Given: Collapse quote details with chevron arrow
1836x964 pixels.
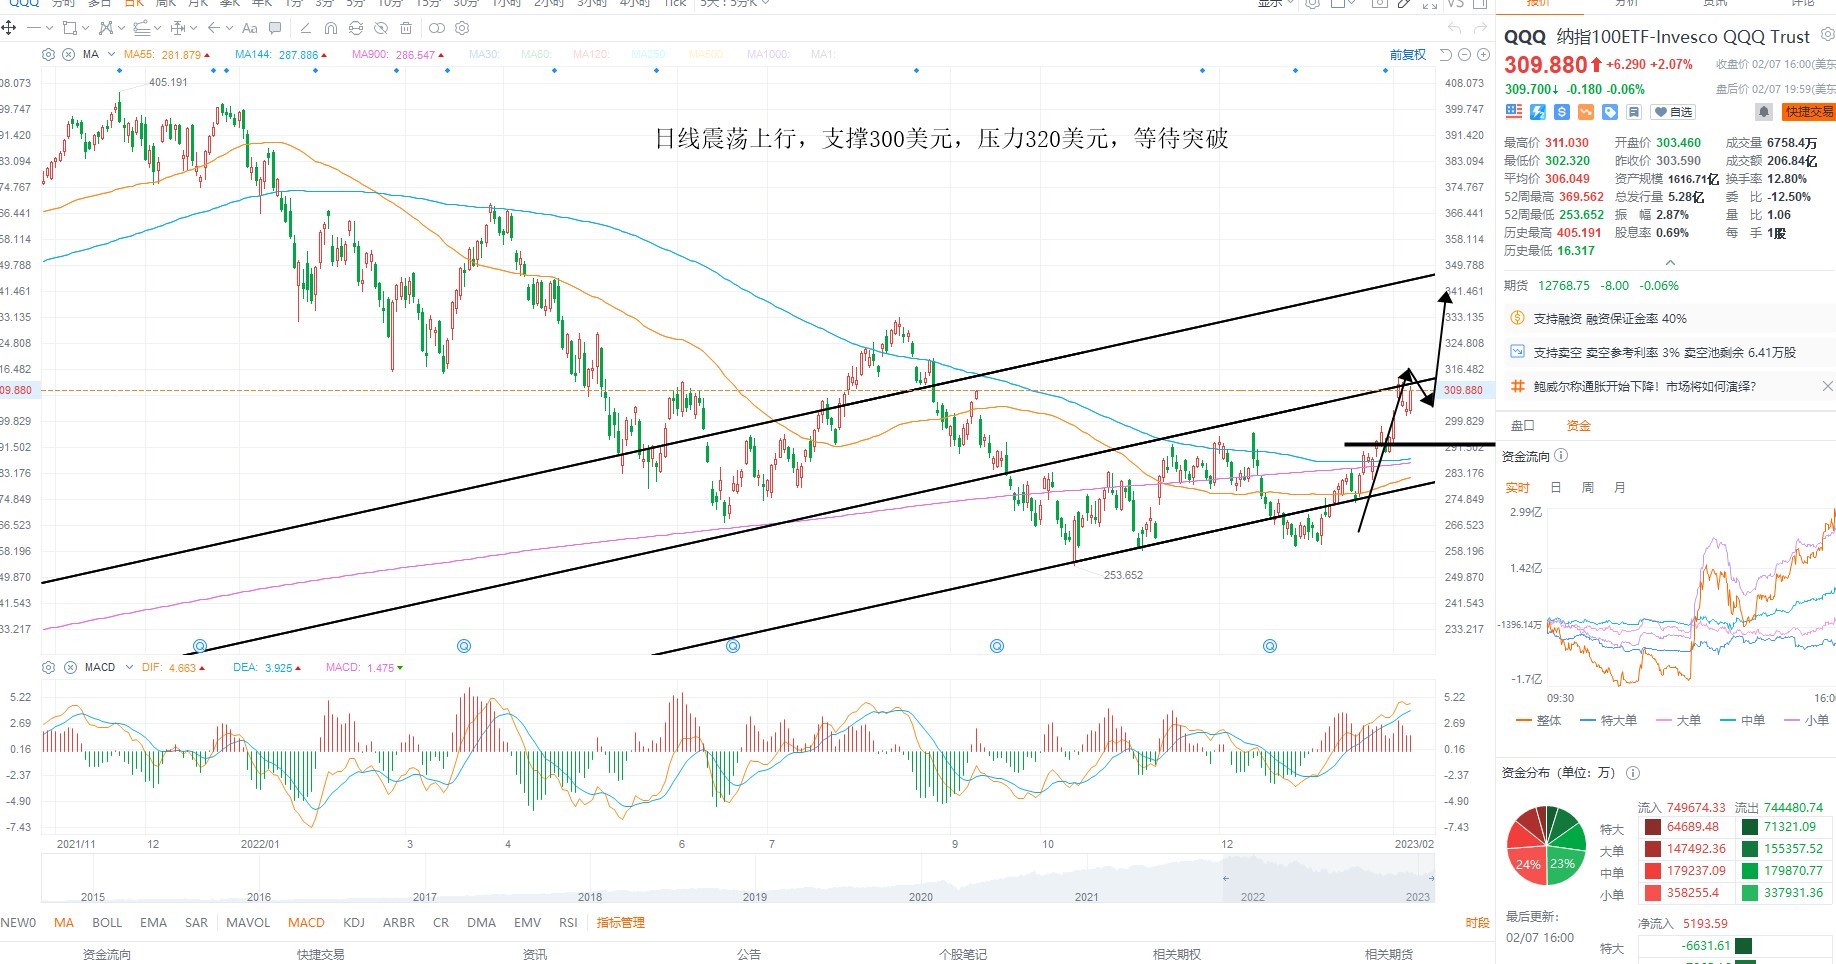Looking at the screenshot, I should click(x=1670, y=263).
